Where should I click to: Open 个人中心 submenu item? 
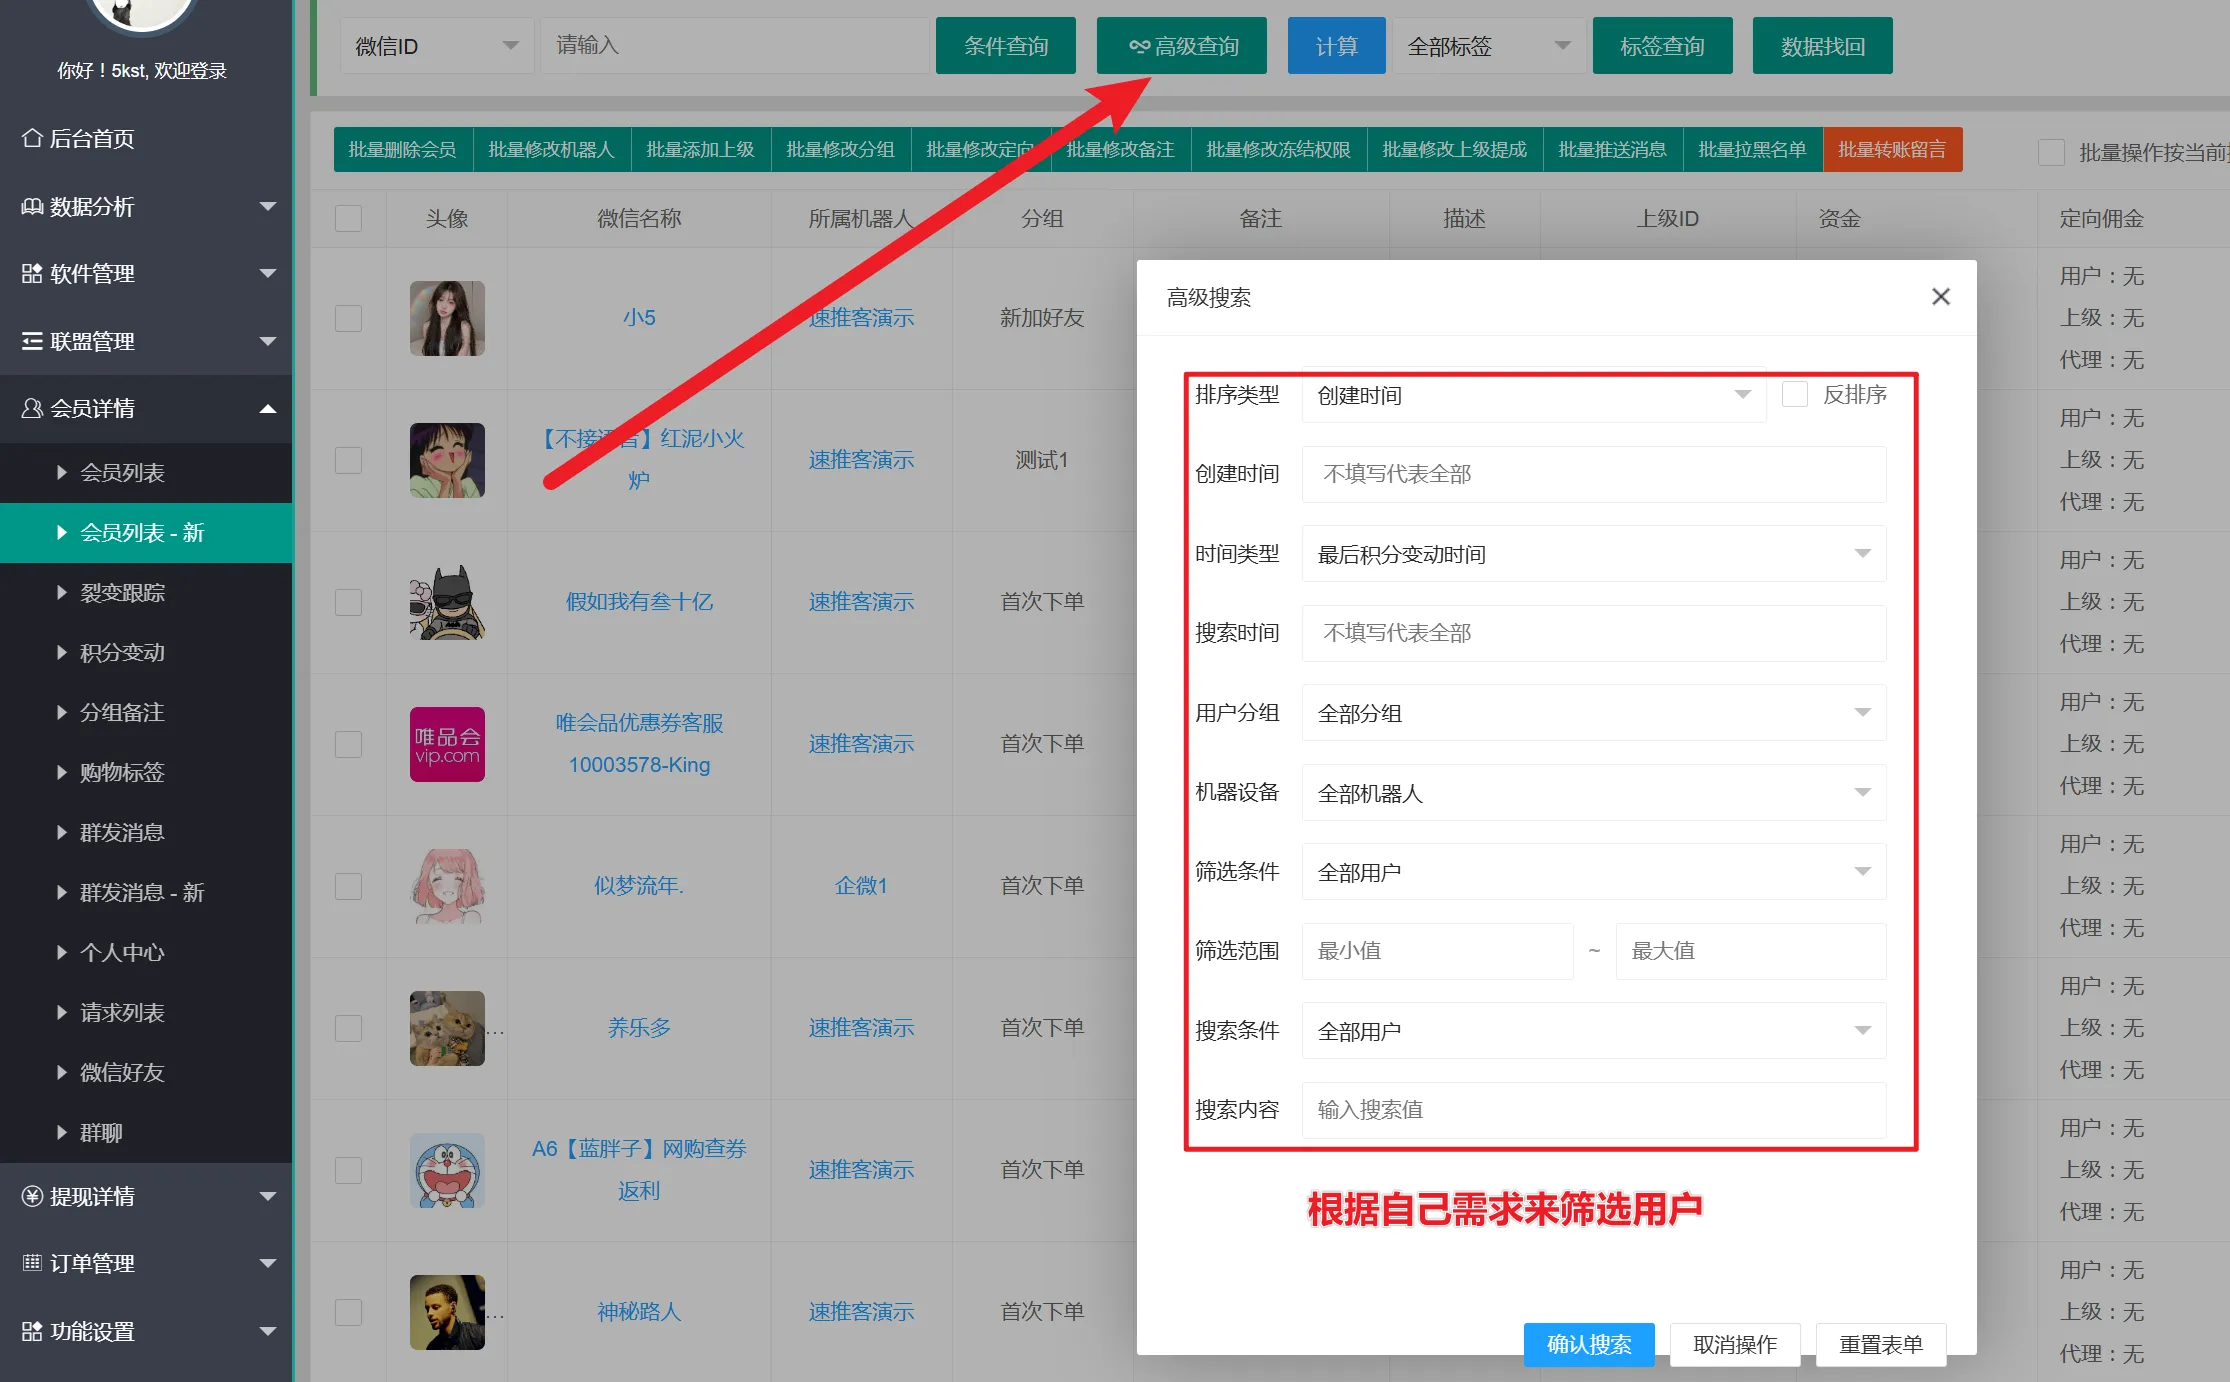(146, 953)
